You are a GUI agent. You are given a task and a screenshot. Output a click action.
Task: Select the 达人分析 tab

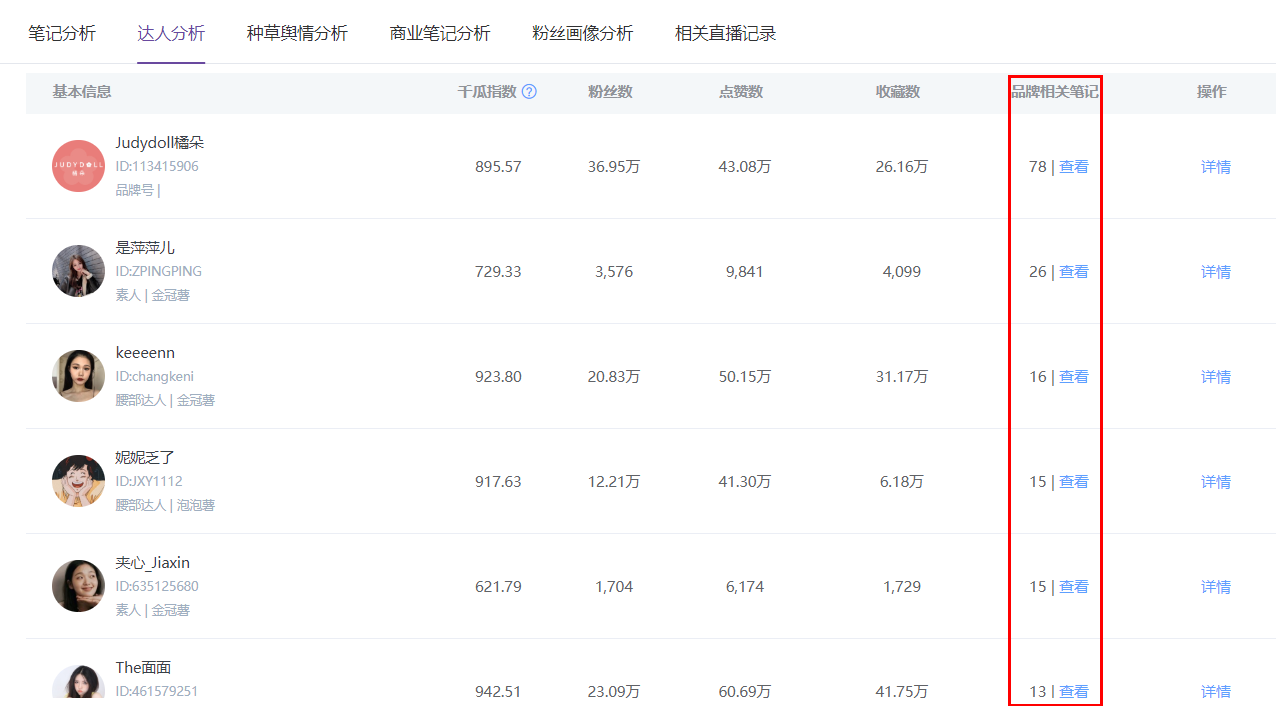(x=171, y=33)
